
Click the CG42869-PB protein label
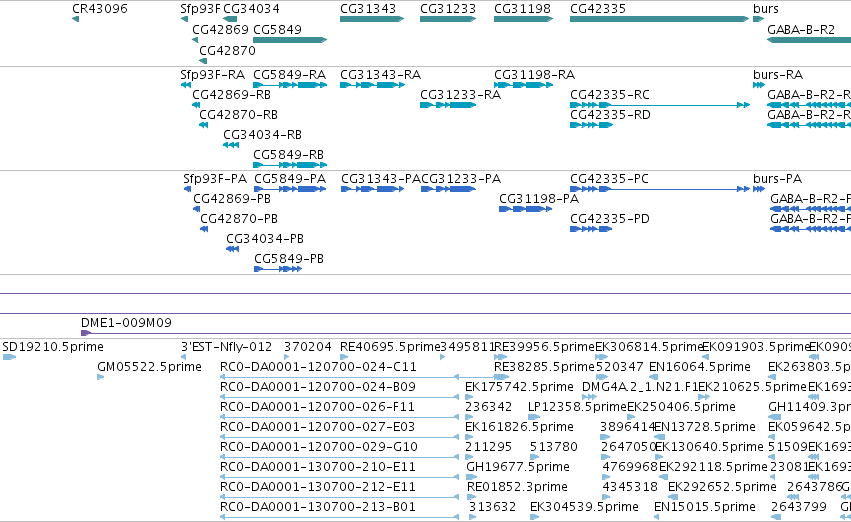click(x=232, y=199)
